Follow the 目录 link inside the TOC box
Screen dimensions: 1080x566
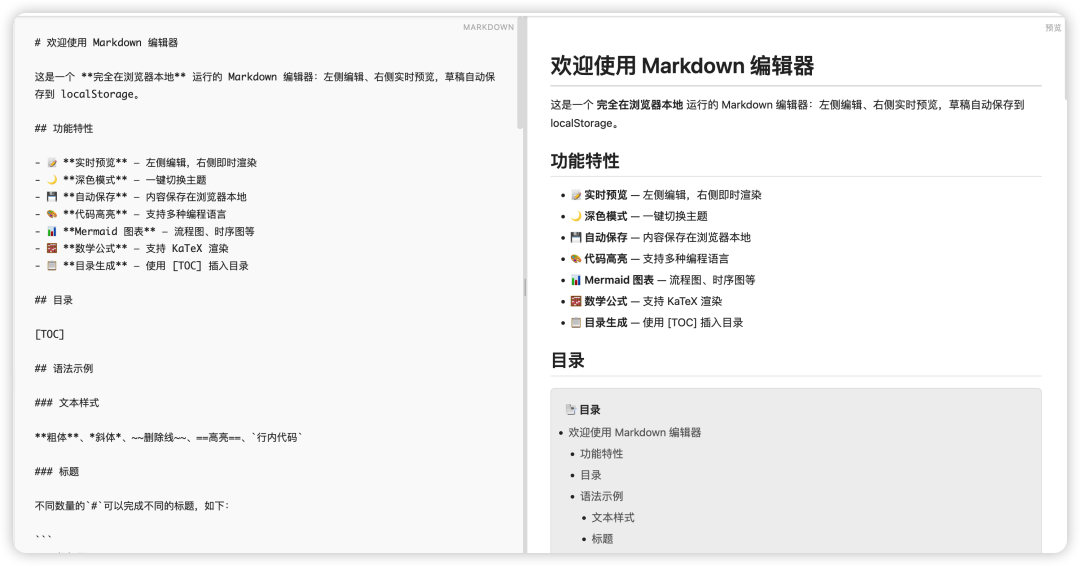click(x=590, y=475)
